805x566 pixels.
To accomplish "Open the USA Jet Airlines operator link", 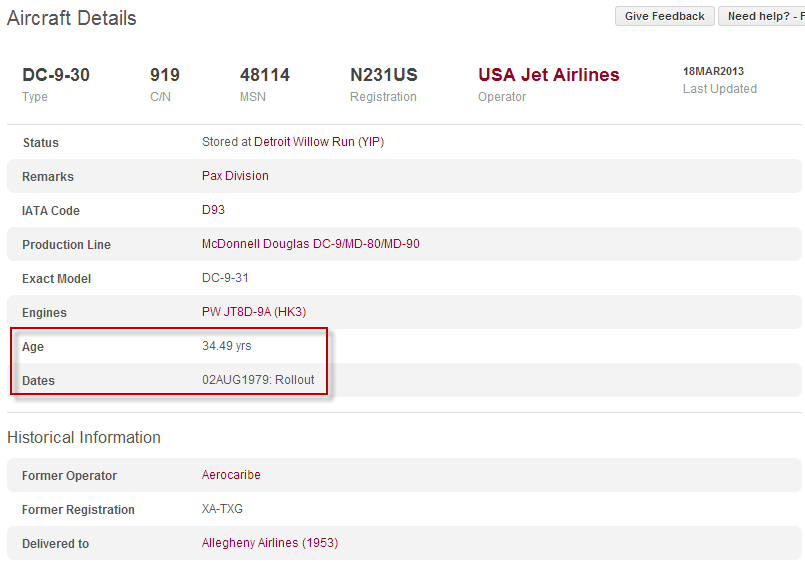I will click(x=548, y=75).
